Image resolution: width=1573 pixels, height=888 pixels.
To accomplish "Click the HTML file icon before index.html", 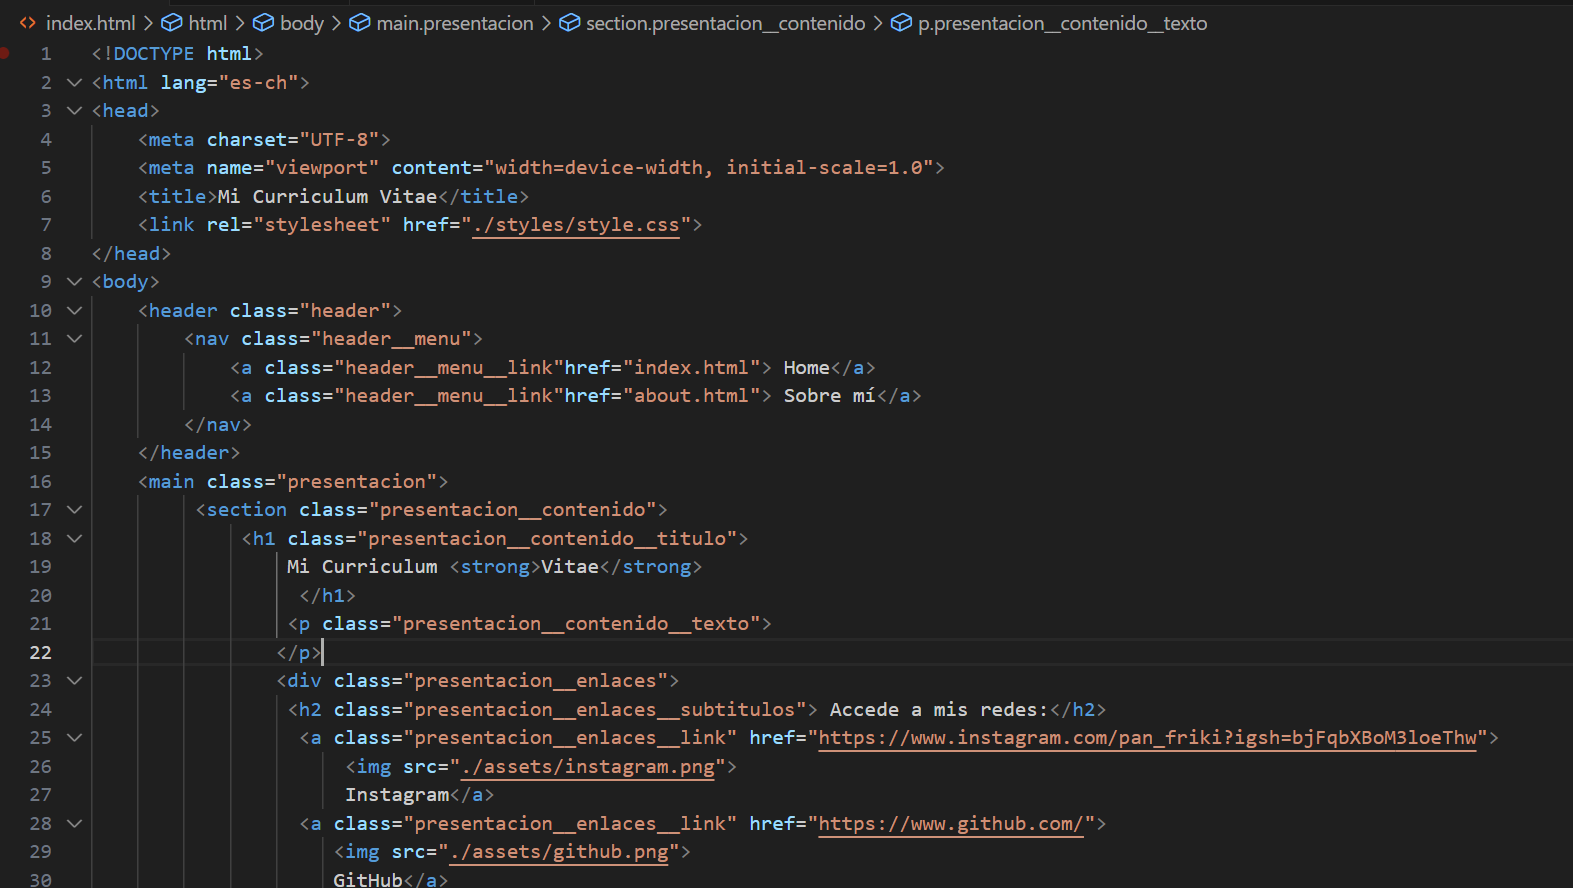I will tap(28, 23).
